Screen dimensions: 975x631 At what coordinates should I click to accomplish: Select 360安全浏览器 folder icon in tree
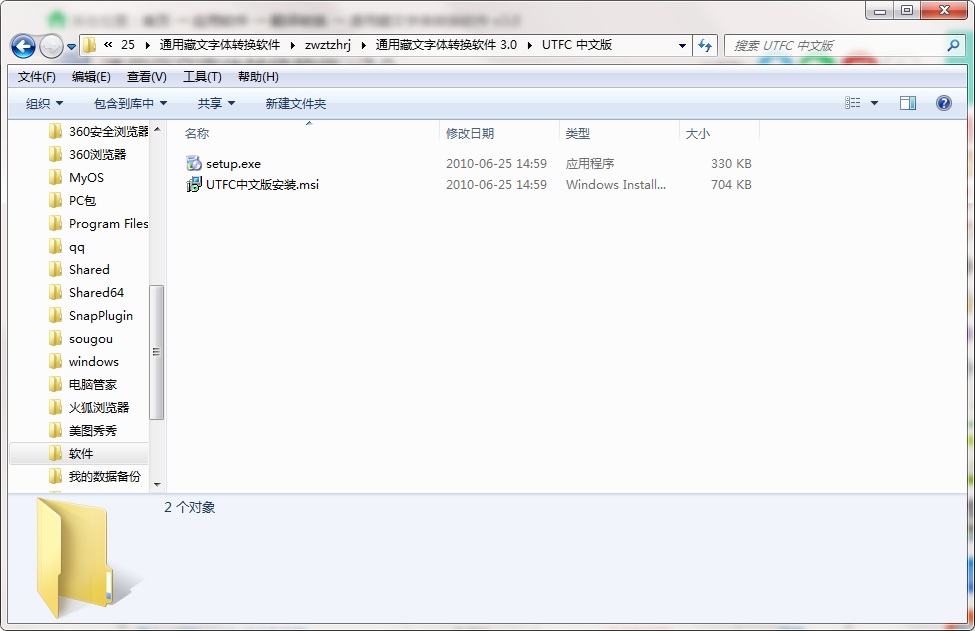pyautogui.click(x=55, y=131)
